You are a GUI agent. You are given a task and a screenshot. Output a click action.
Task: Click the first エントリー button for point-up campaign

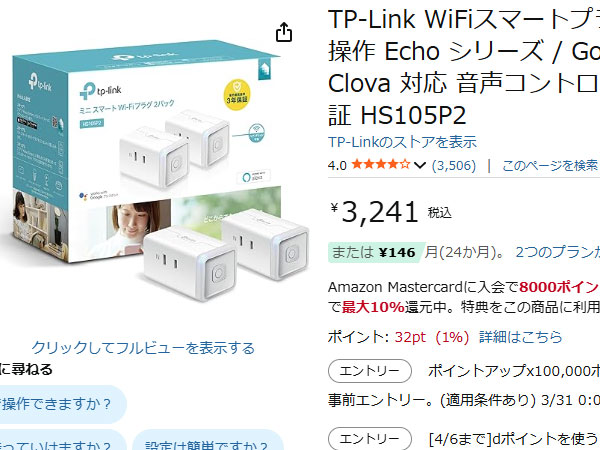pos(370,371)
